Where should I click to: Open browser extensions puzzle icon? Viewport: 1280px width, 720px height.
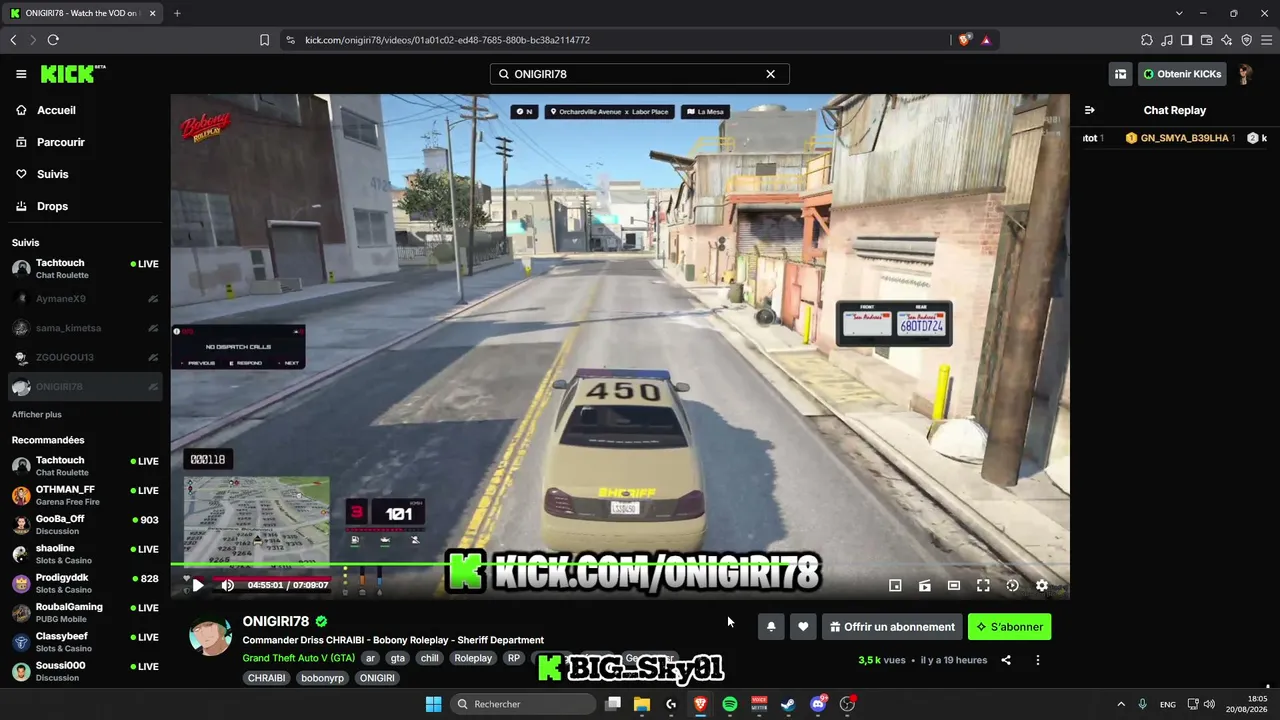tap(1146, 40)
